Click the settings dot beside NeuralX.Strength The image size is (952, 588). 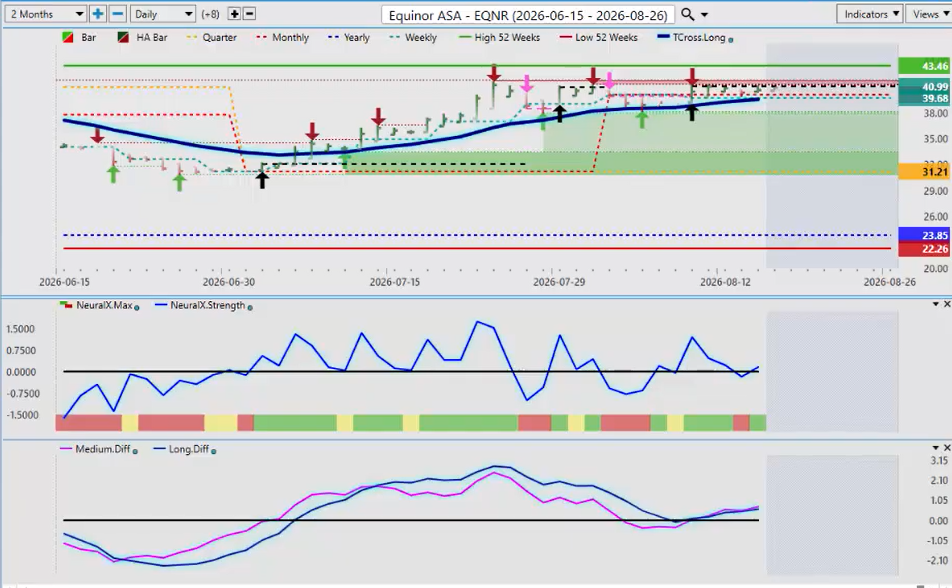click(x=250, y=307)
